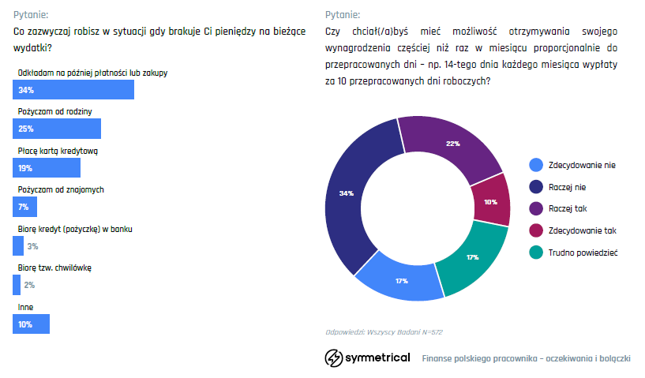The height and width of the screenshot is (378, 645).
Task: Select the Zdecydowanie nie legend color dot
Action: click(x=536, y=165)
